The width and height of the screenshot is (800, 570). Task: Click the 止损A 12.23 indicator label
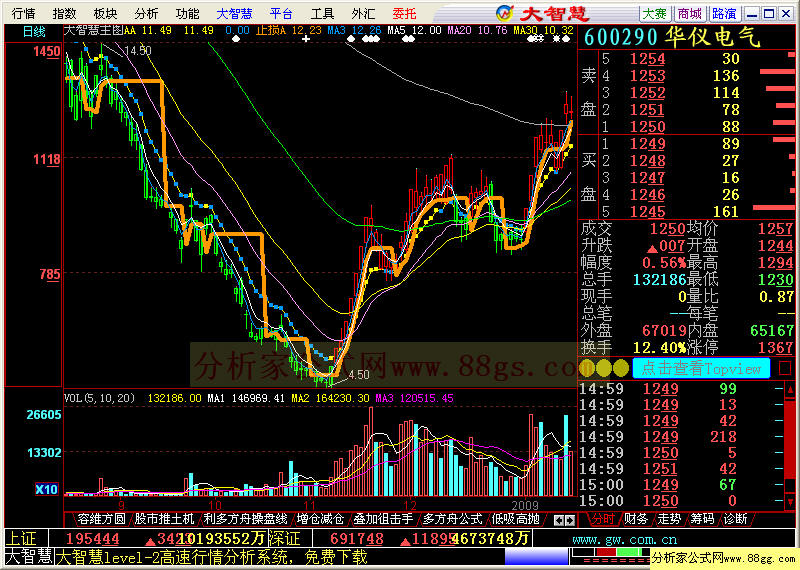click(x=289, y=31)
